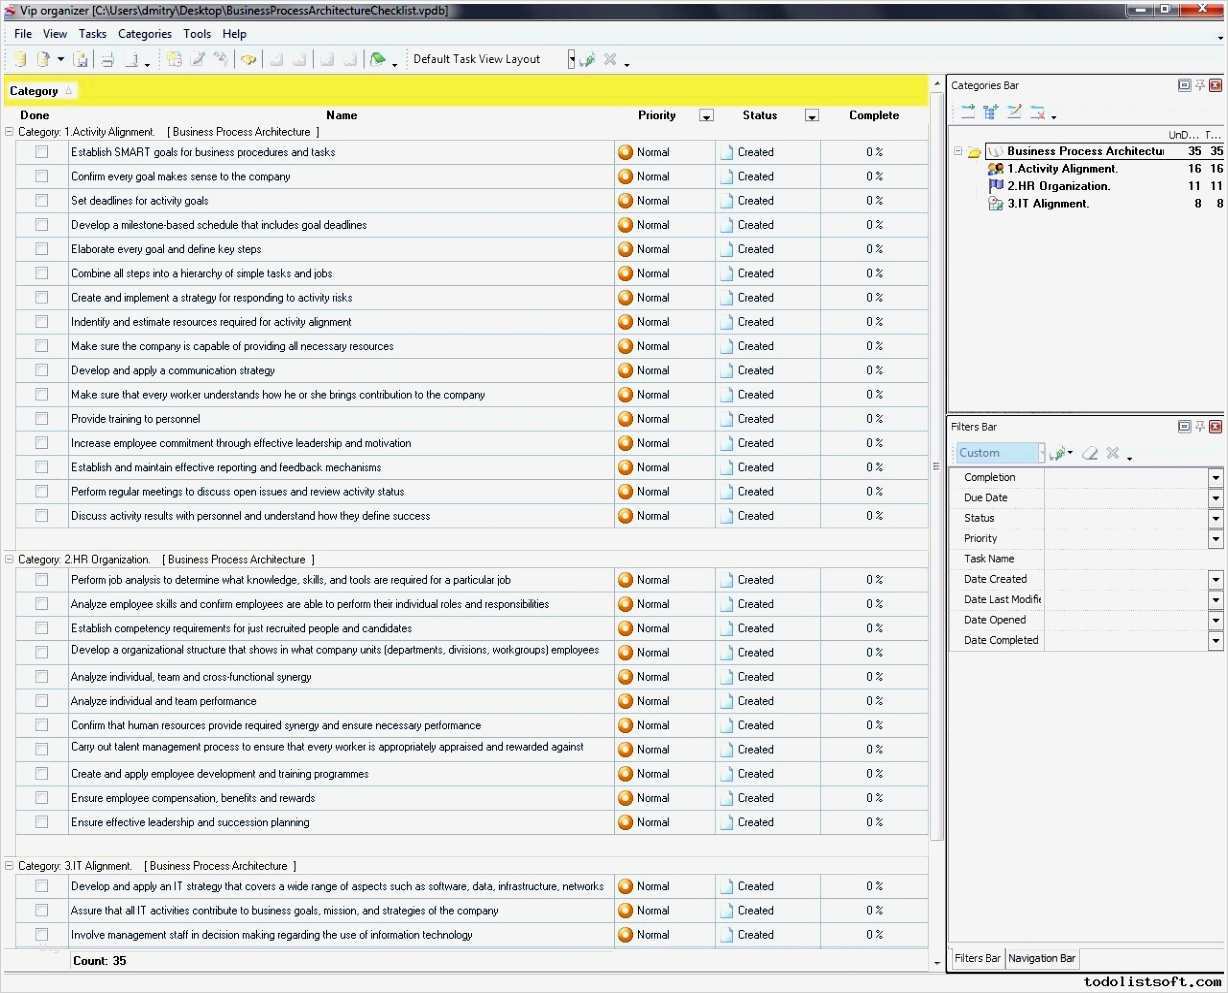This screenshot has height=993, width=1228.
Task: Click Normal priority icon for 'Provide training to personnel'
Action: coord(626,419)
